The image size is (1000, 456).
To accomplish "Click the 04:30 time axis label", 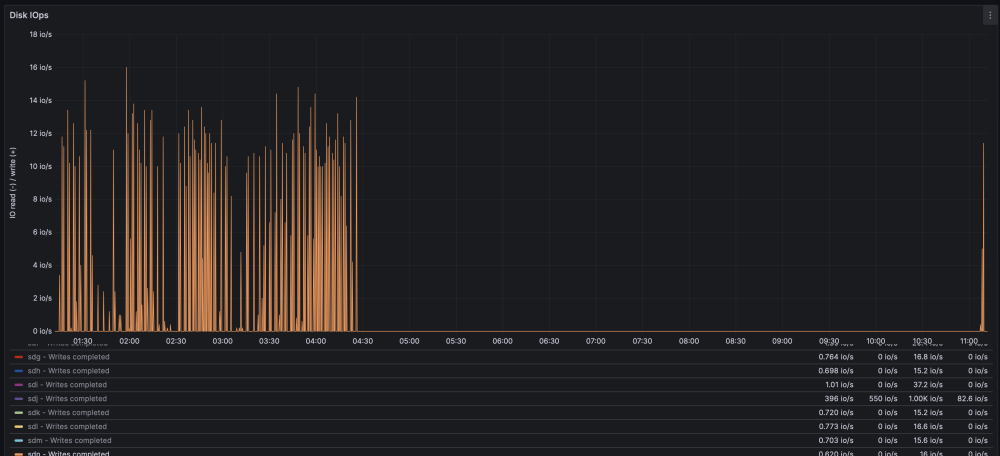I will (x=363, y=341).
